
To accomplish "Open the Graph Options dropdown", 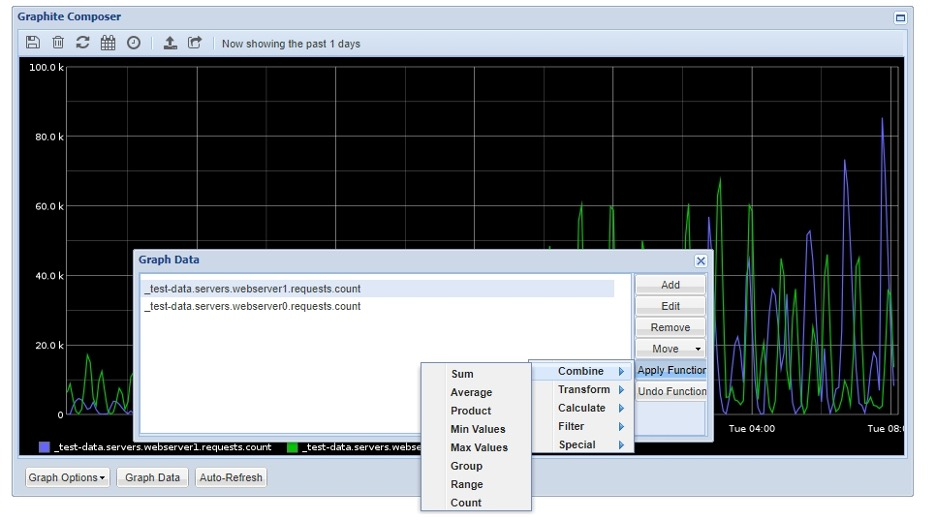I will click(x=68, y=478).
